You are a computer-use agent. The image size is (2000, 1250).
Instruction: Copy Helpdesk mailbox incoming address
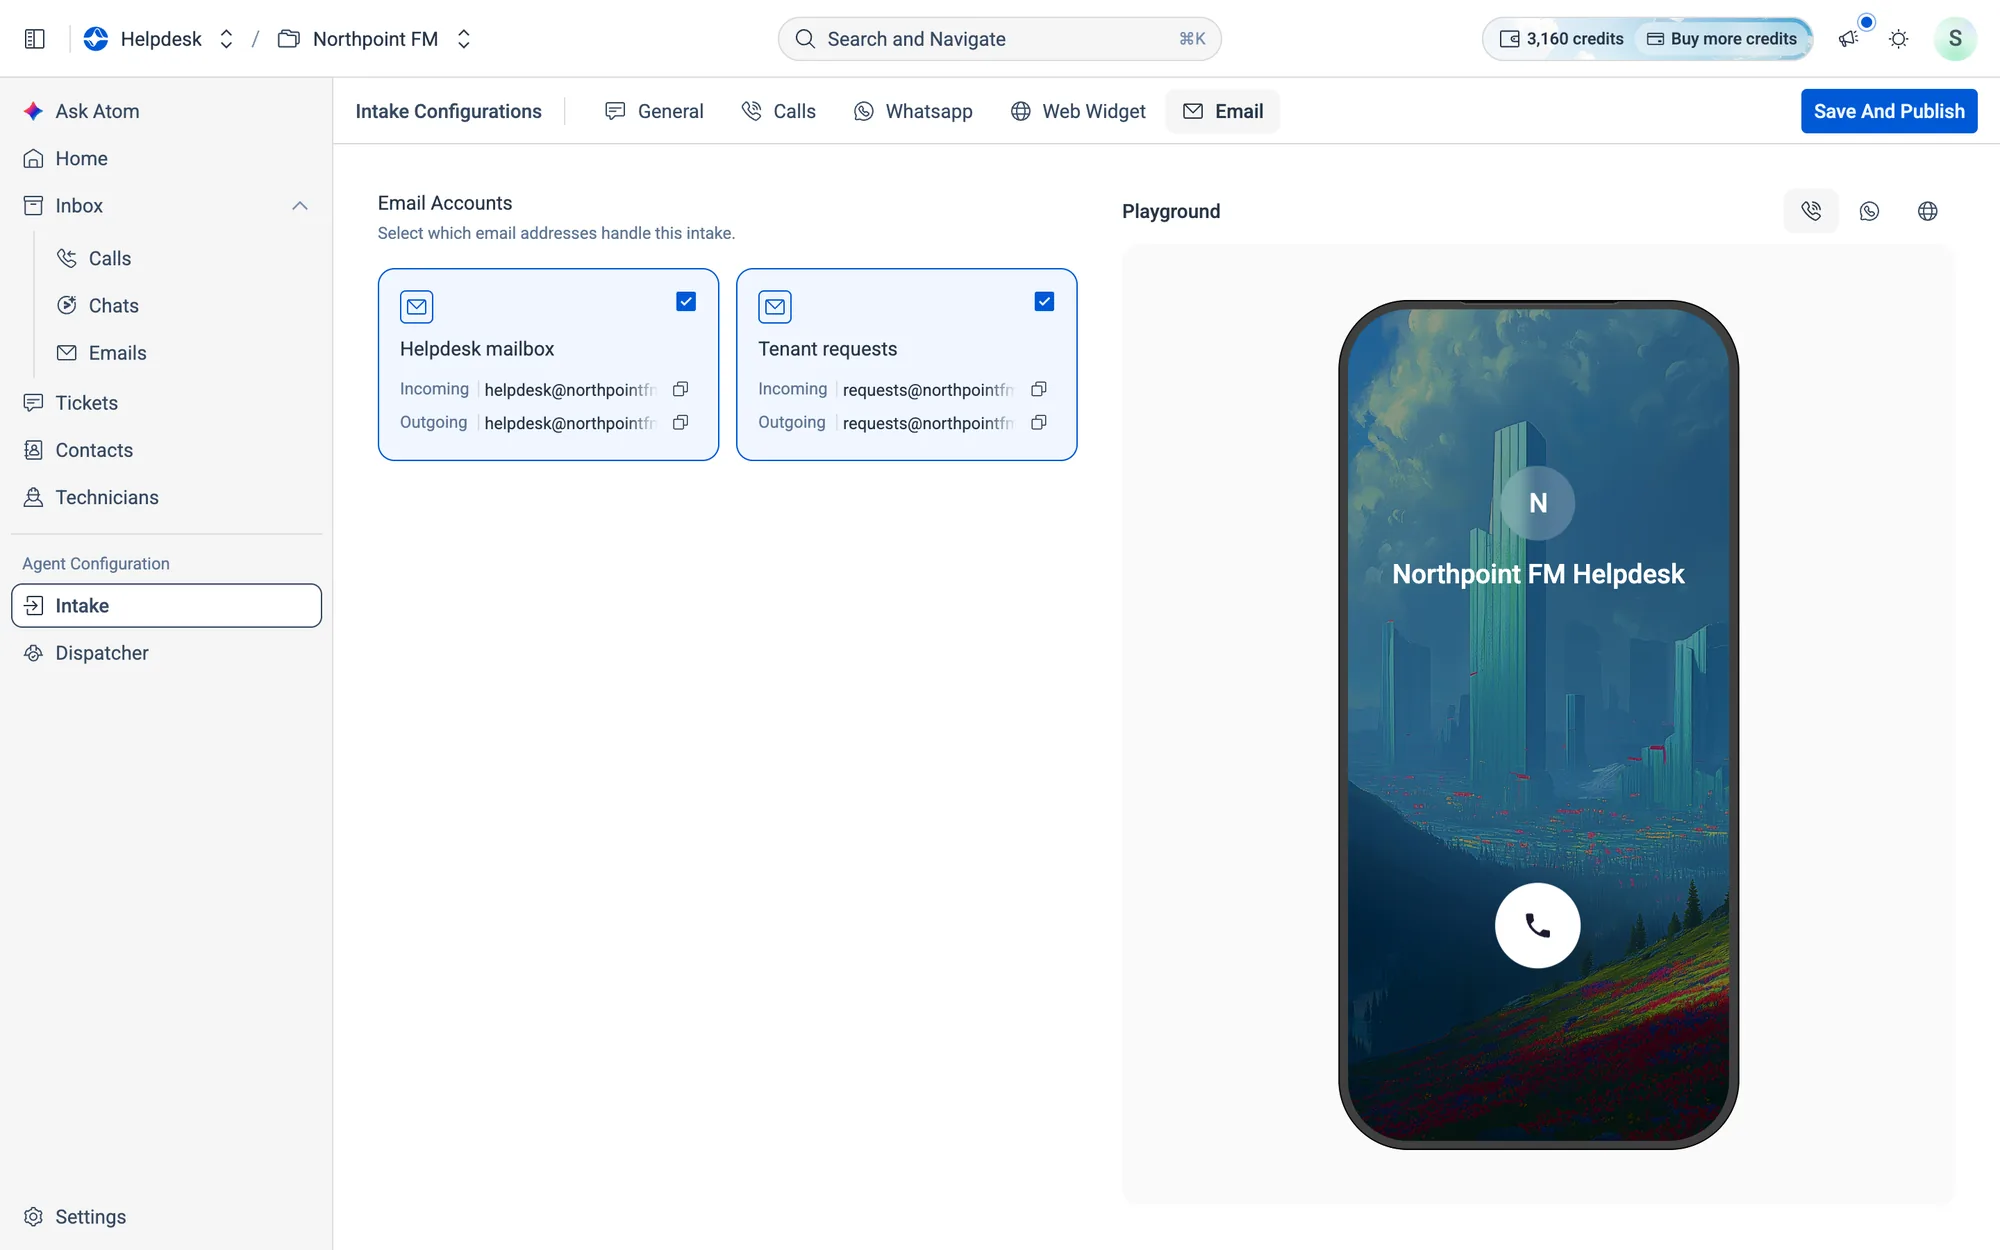tap(681, 389)
